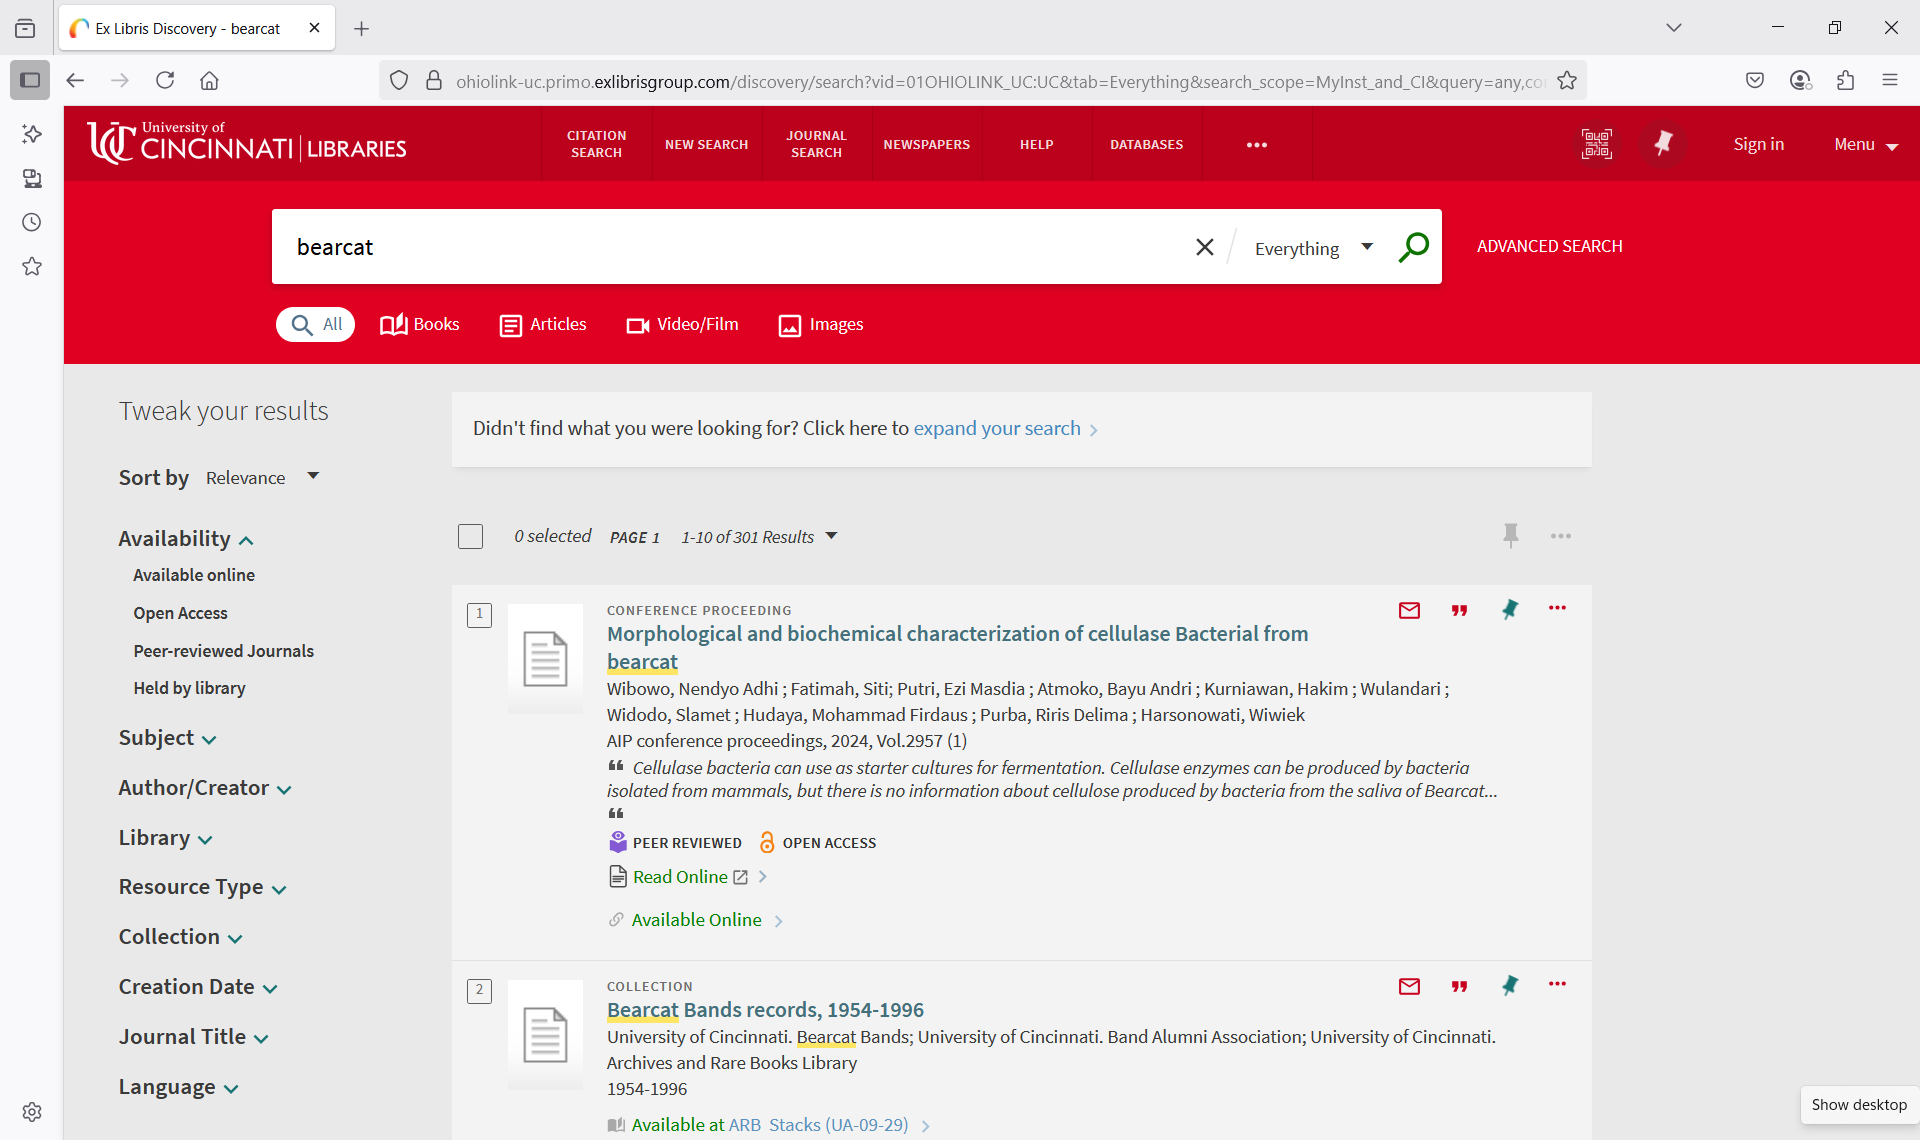
Task: Select the Video/Film resource filter icon
Action: pyautogui.click(x=637, y=325)
